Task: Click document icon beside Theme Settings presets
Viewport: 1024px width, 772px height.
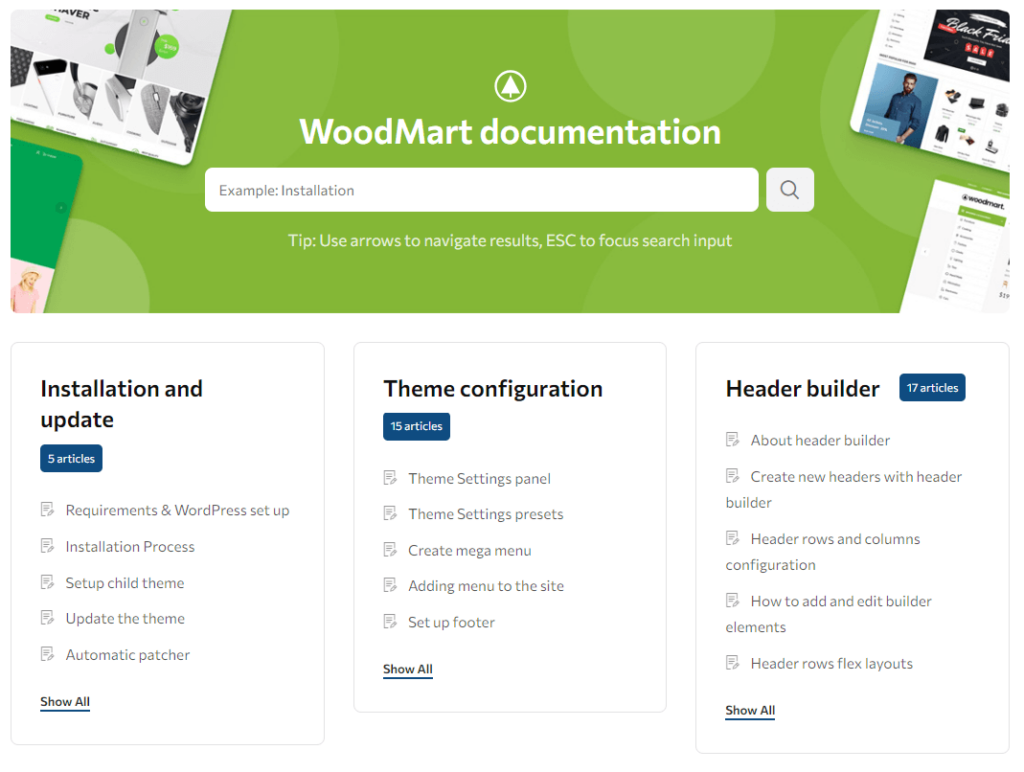Action: tap(390, 513)
